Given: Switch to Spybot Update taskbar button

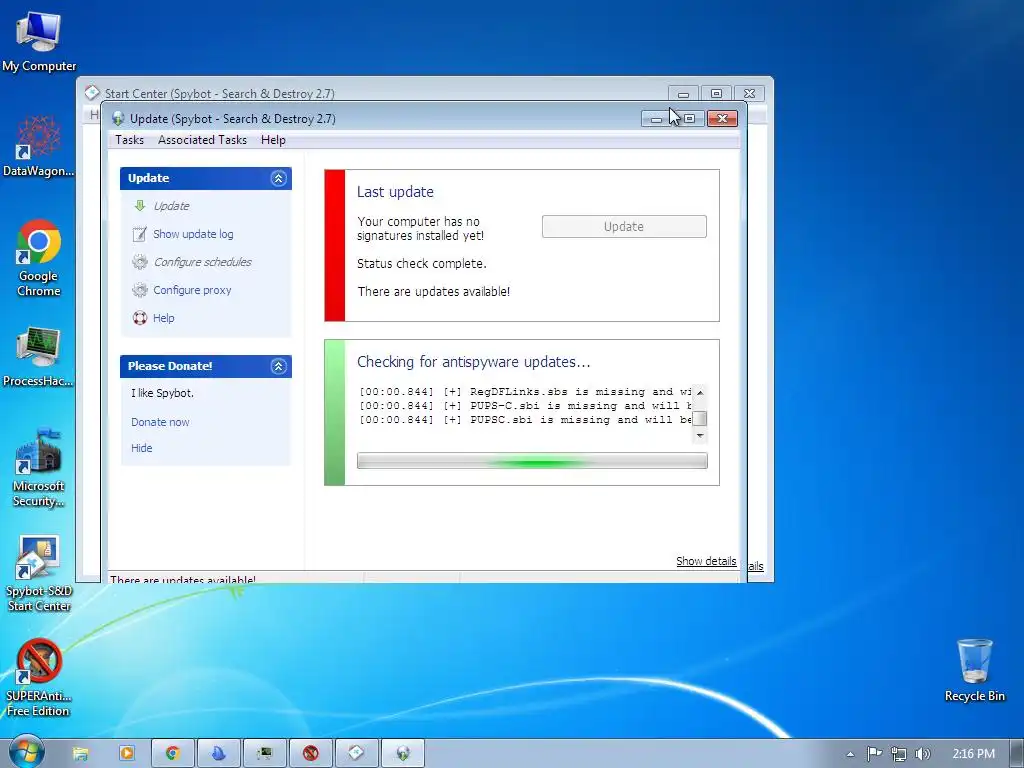Looking at the screenshot, I should (403, 754).
